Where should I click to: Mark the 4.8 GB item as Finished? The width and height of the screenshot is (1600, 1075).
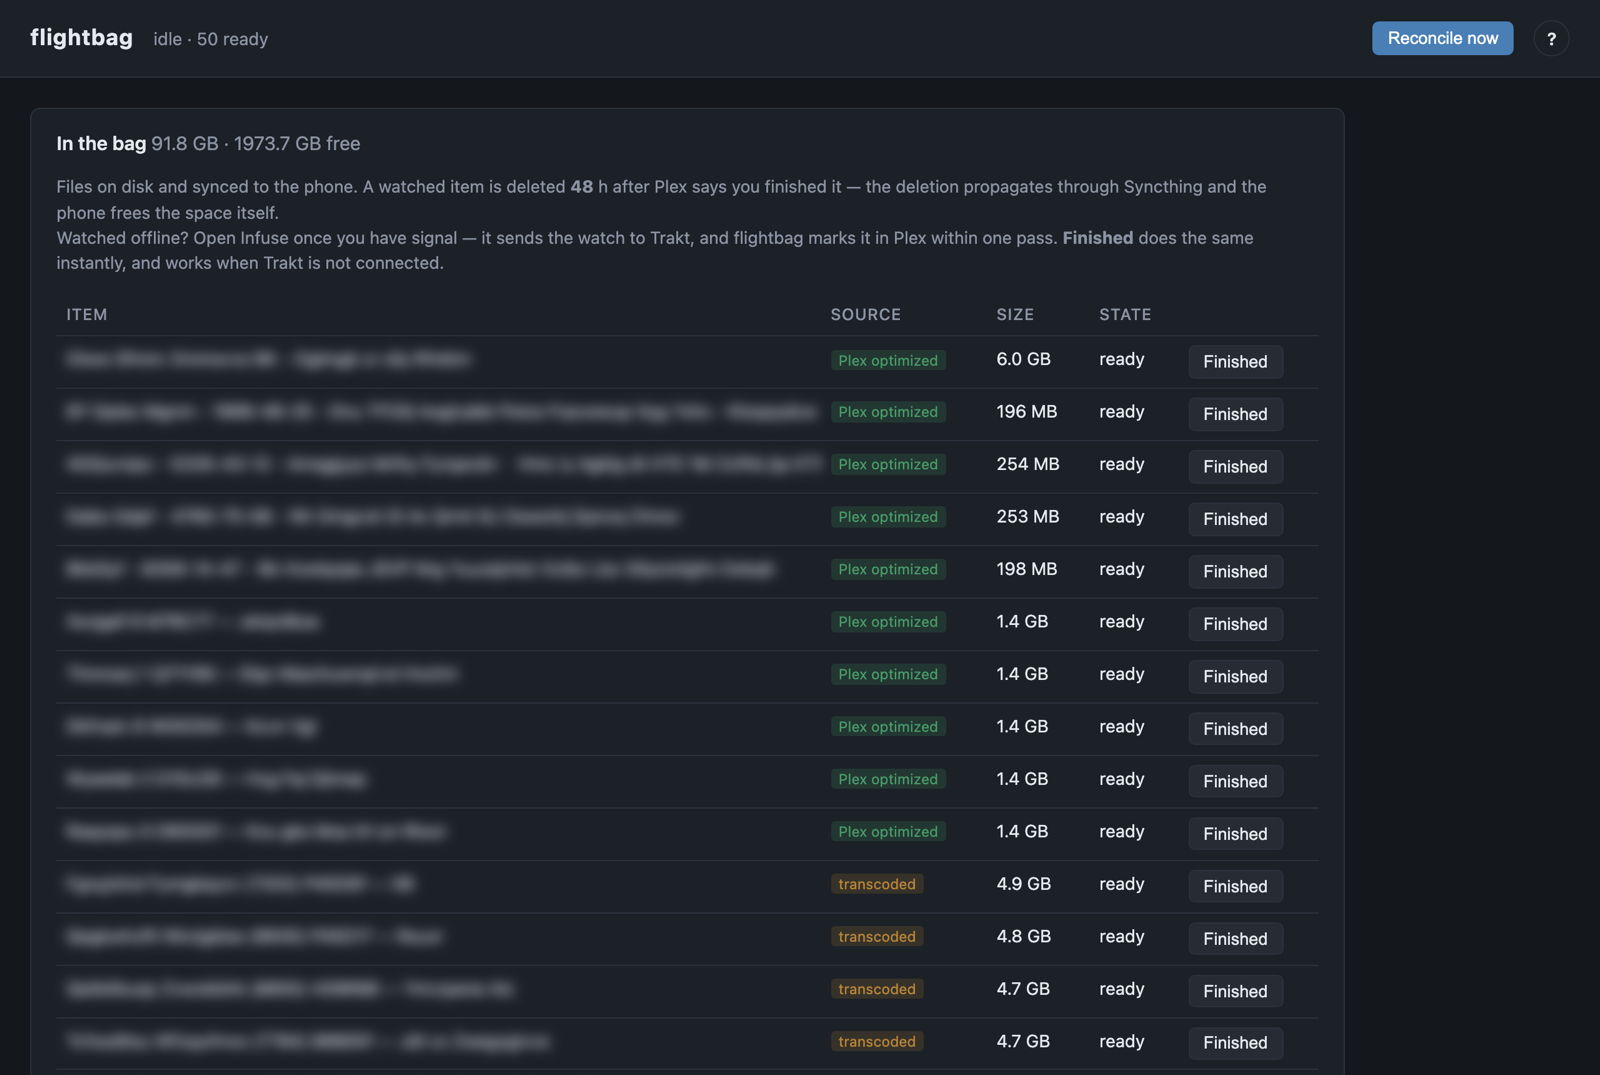pos(1235,939)
